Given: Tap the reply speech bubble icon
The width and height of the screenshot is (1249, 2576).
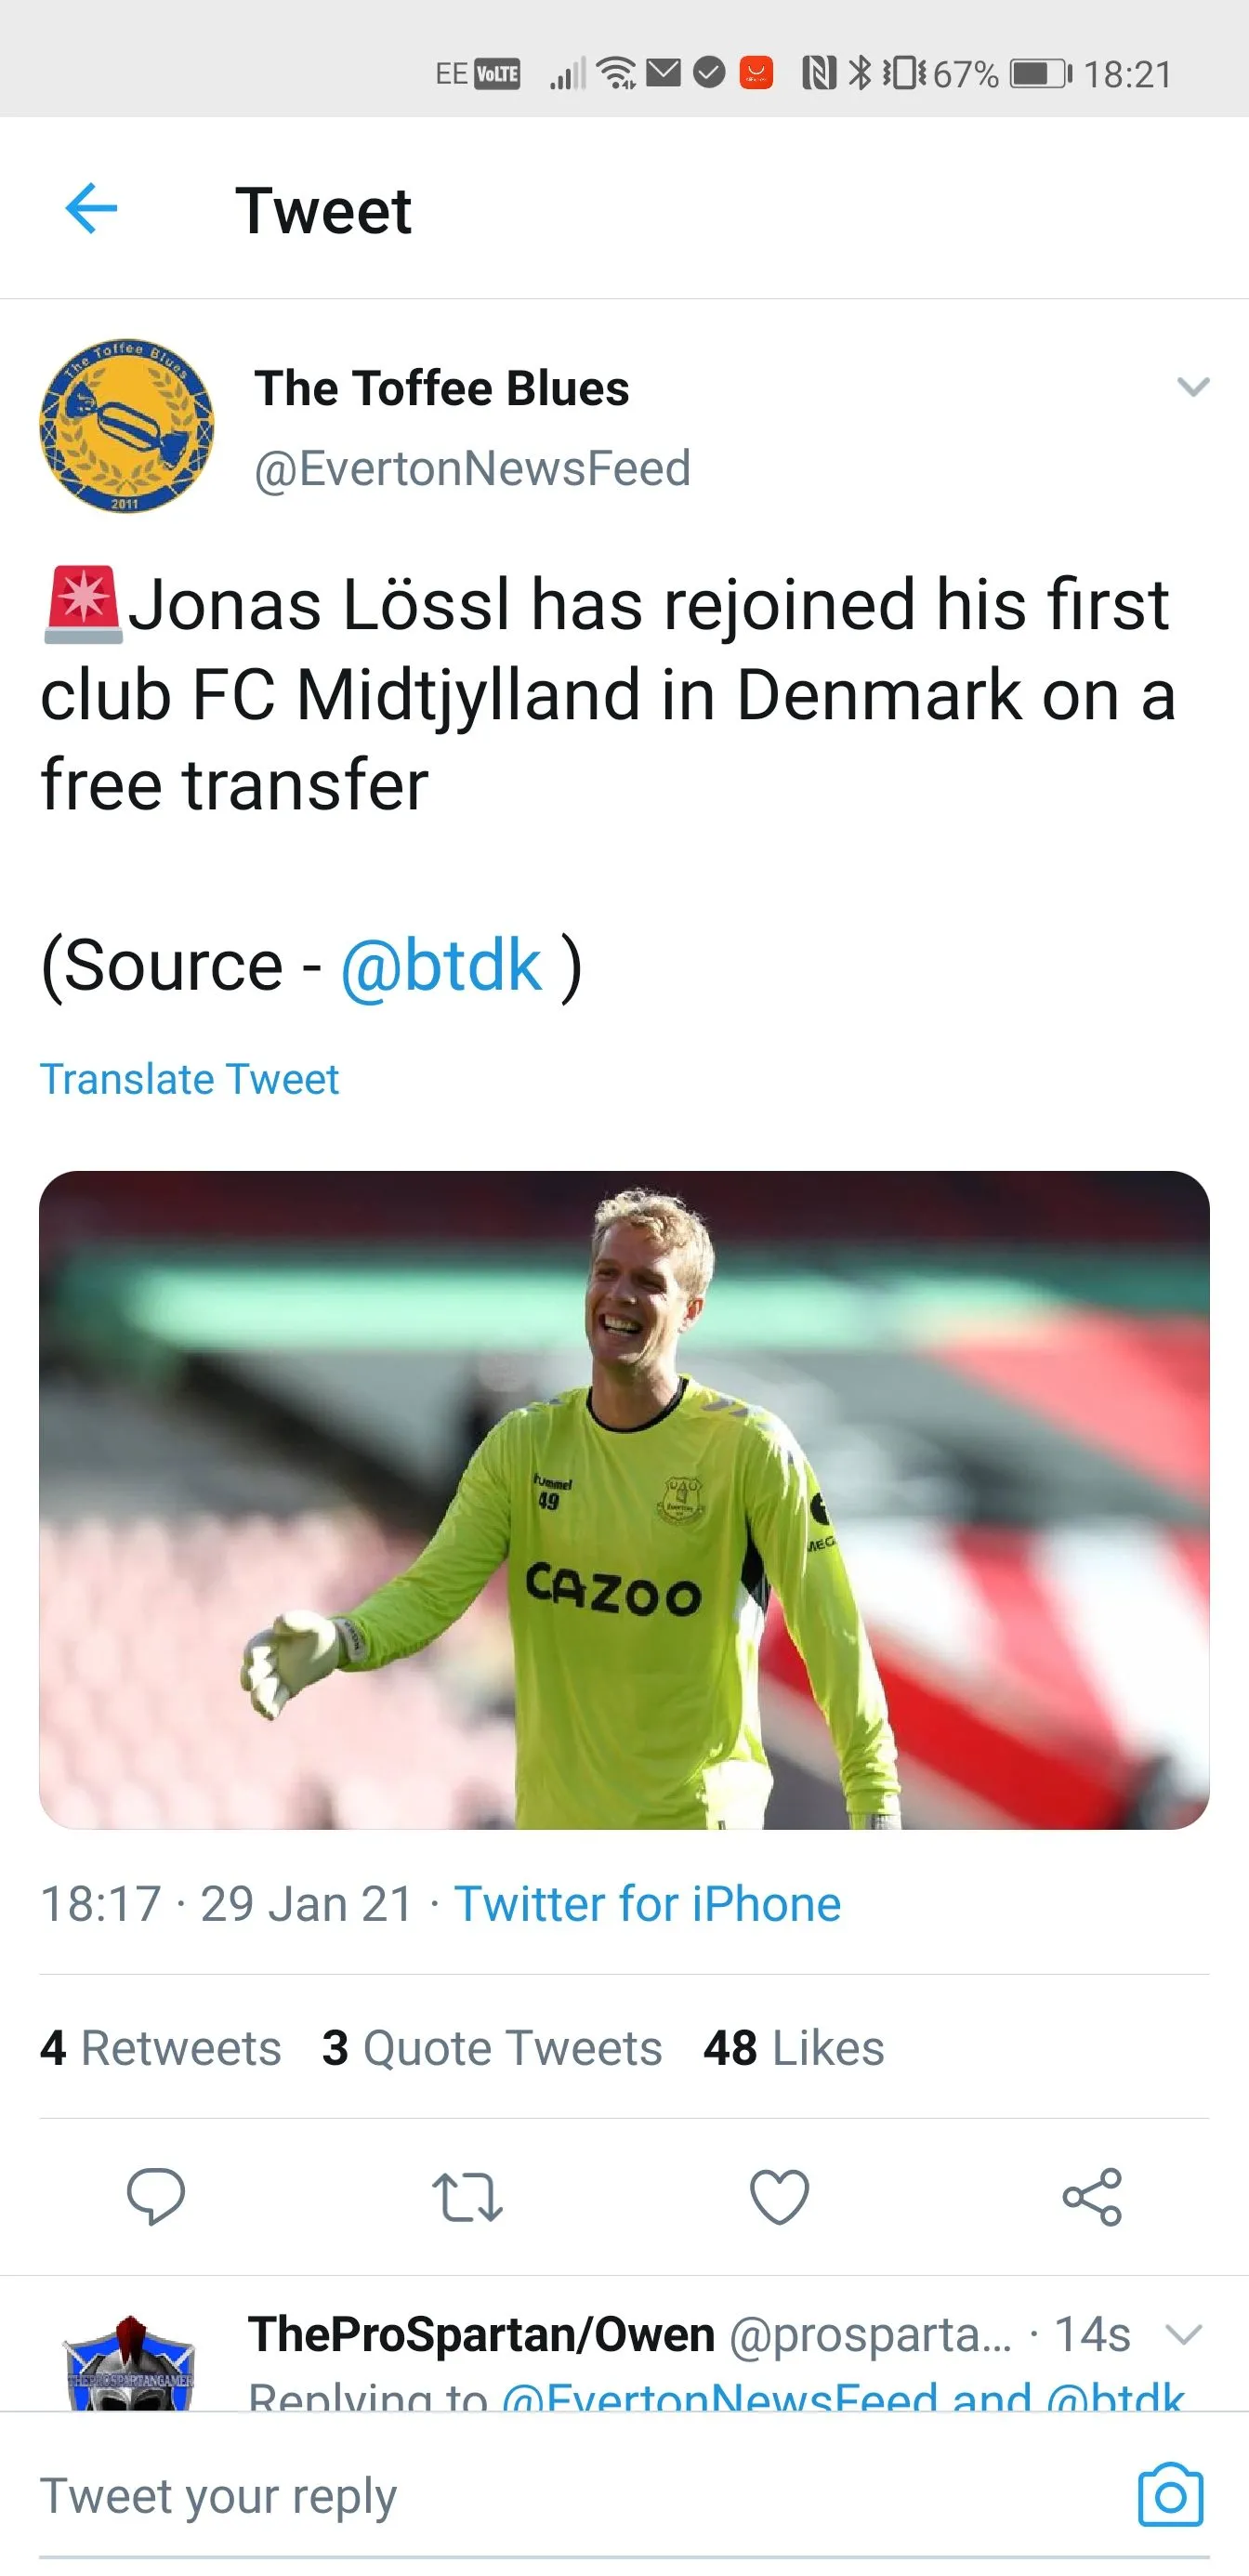Looking at the screenshot, I should point(156,2196).
